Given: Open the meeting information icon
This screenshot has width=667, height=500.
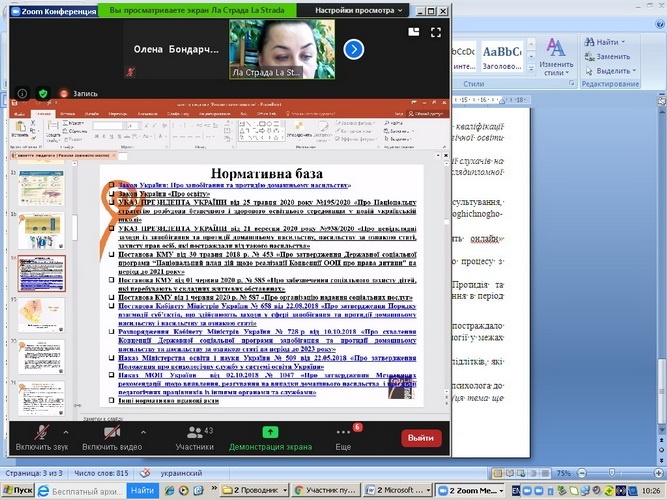Looking at the screenshot, I should click(22, 93).
